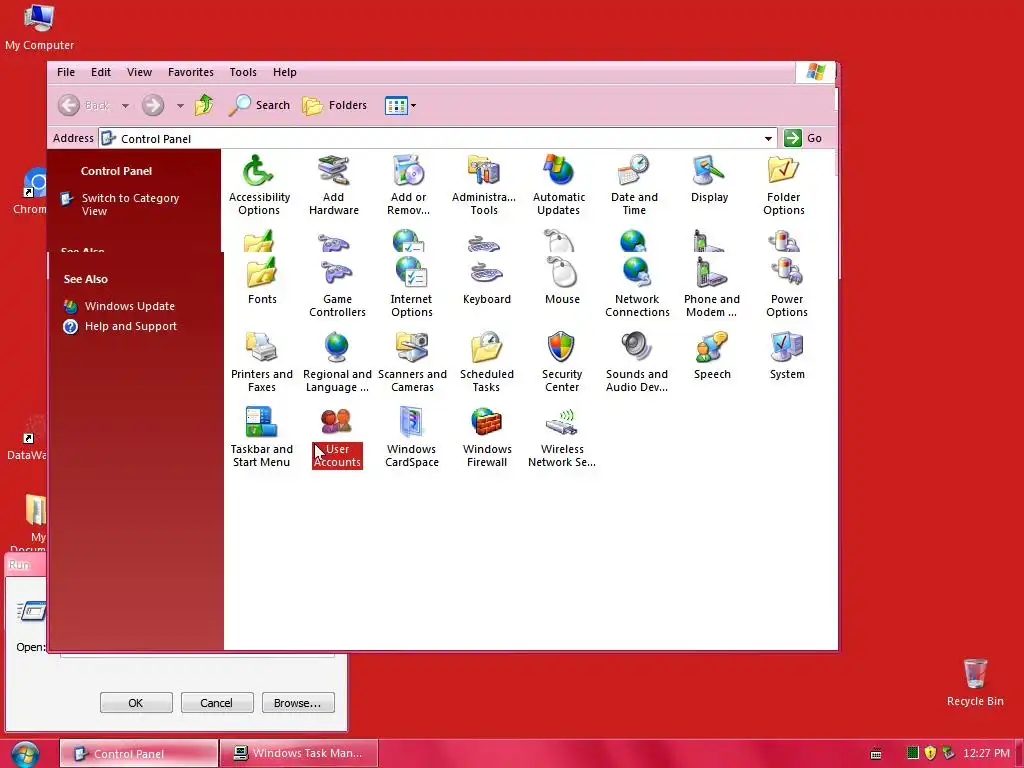Open Printers and Faxes icon
This screenshot has height=768, width=1024.
coord(262,362)
